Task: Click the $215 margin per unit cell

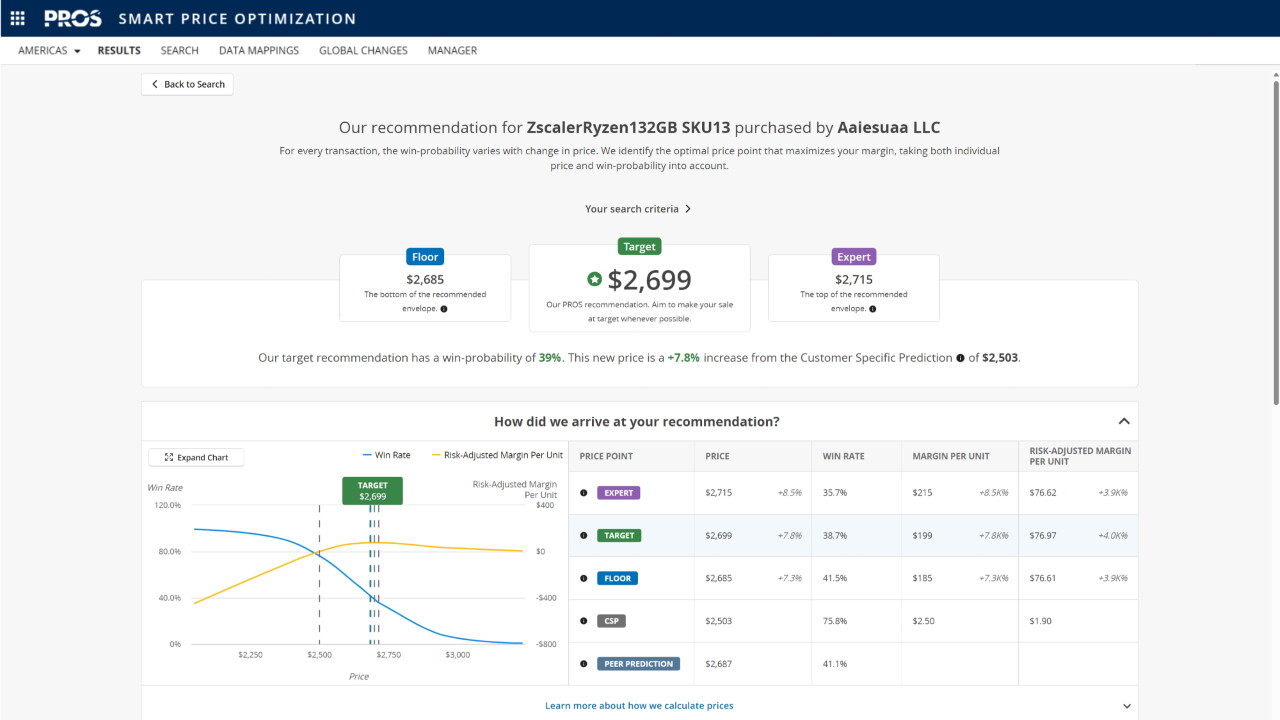Action: [x=922, y=493]
